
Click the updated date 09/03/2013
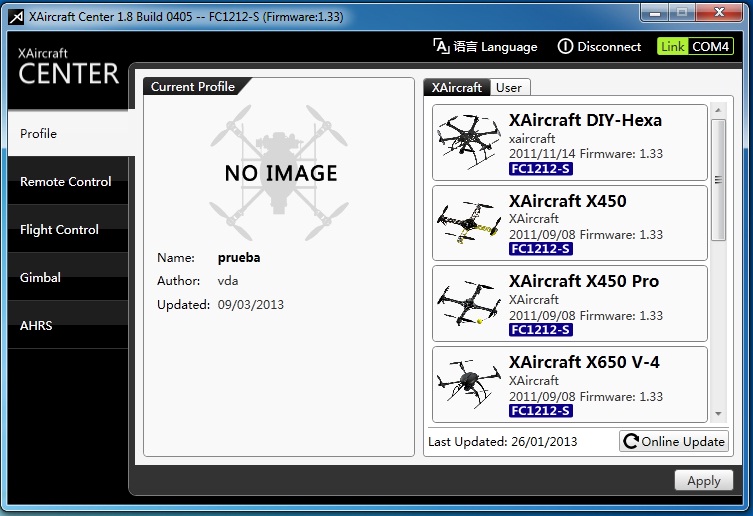point(251,305)
